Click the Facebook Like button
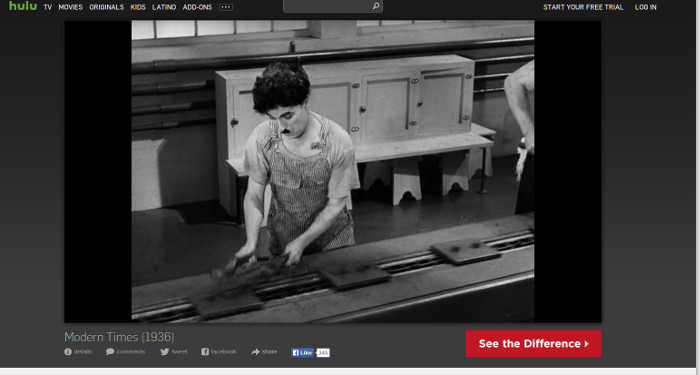 (x=302, y=353)
